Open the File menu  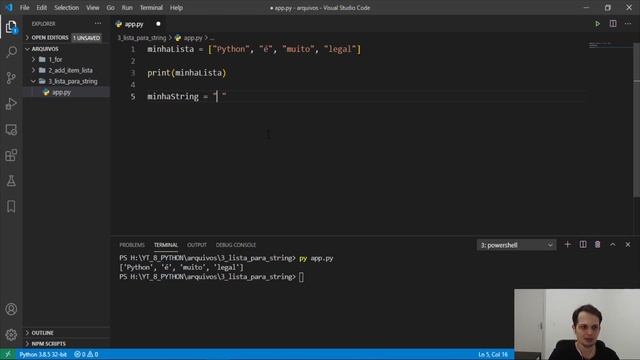(24, 8)
